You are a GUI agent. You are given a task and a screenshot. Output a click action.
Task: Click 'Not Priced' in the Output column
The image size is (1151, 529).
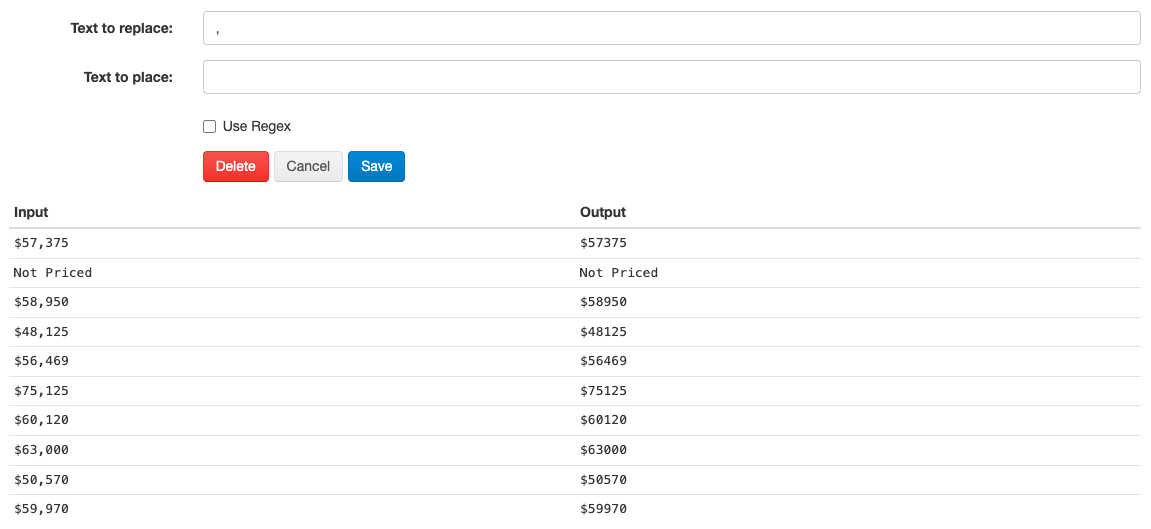(x=619, y=273)
